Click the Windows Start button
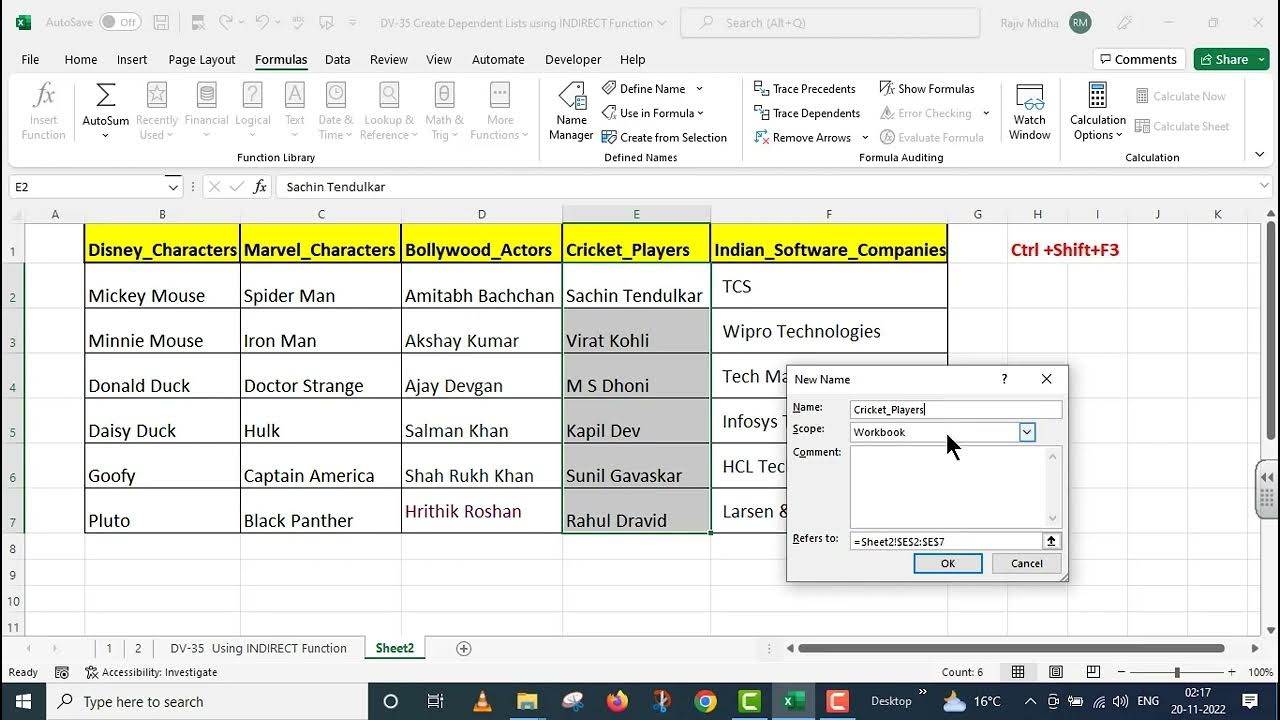The width and height of the screenshot is (1280, 720). 23,701
